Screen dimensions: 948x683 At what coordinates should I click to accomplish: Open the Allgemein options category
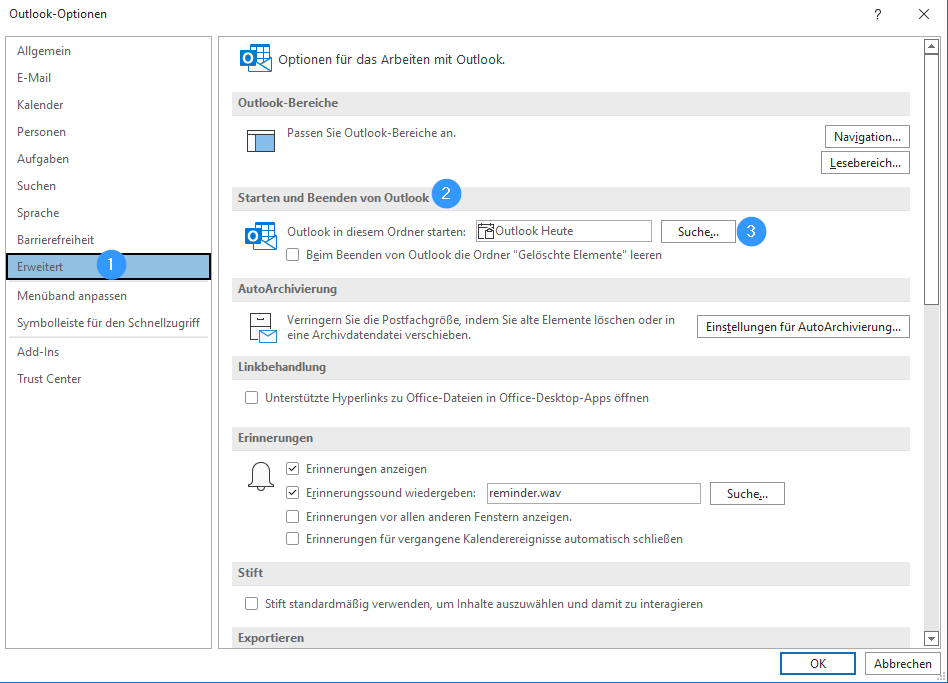pyautogui.click(x=109, y=51)
